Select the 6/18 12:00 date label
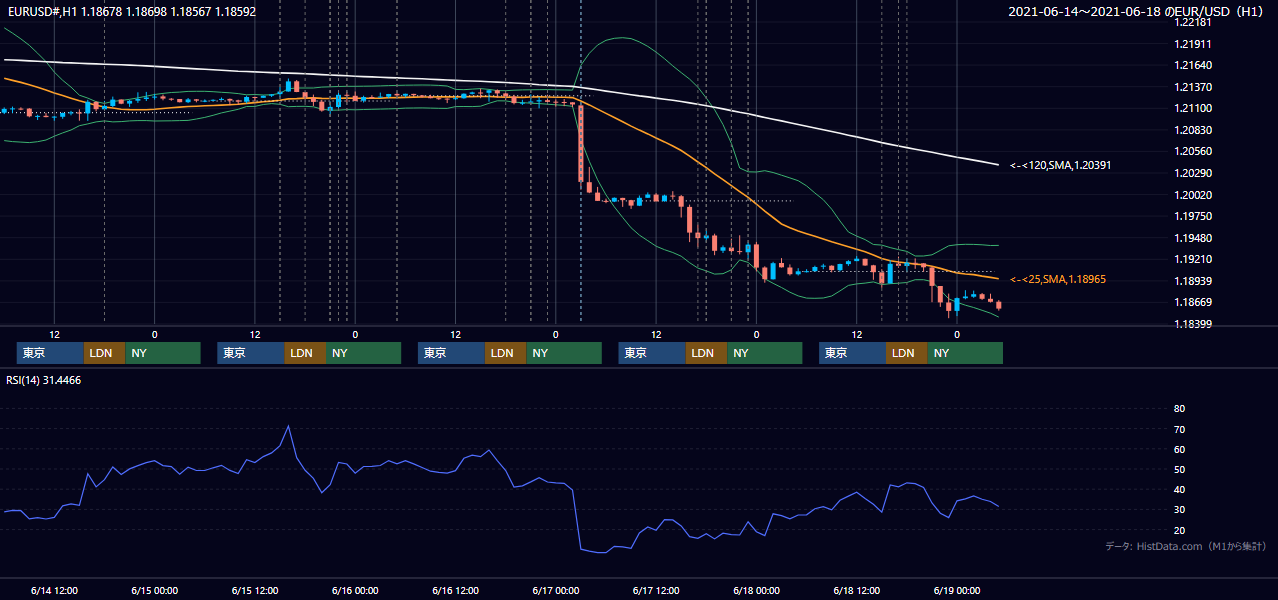 pyautogui.click(x=857, y=591)
